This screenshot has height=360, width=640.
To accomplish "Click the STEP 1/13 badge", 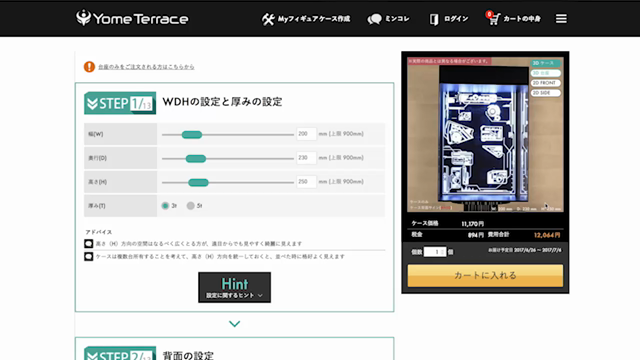I will point(120,103).
